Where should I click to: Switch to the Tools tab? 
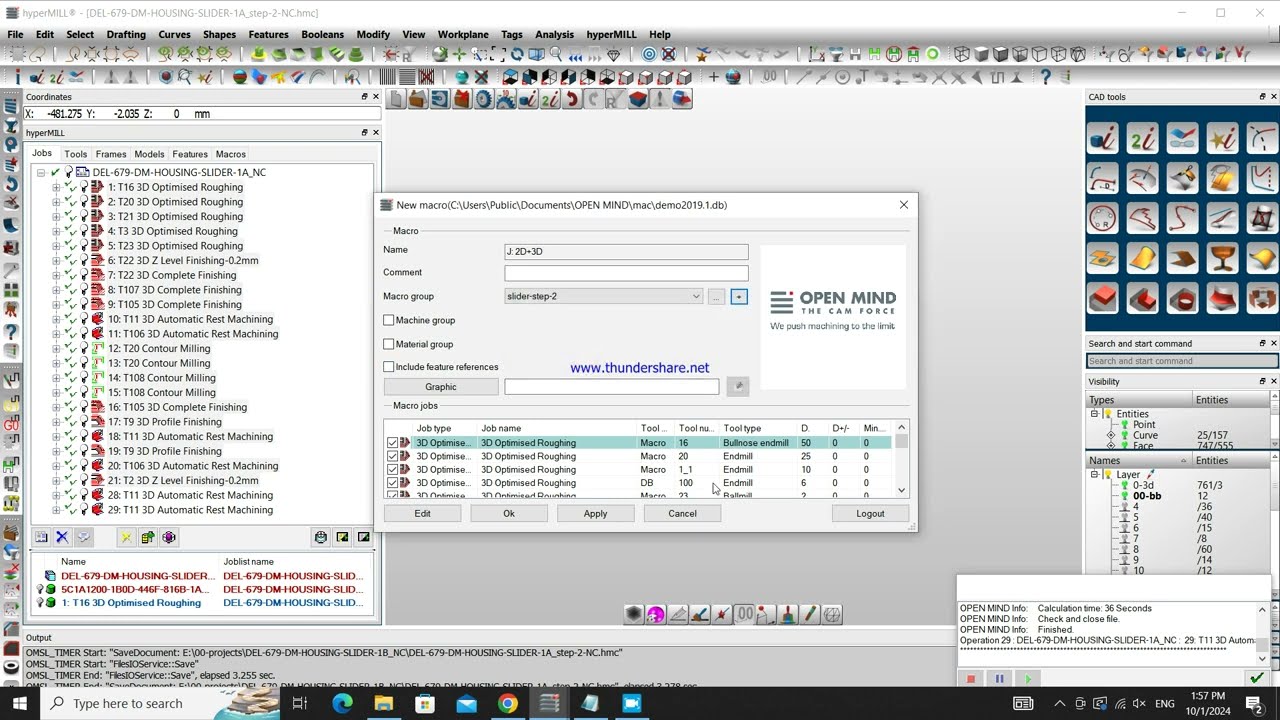coord(76,154)
